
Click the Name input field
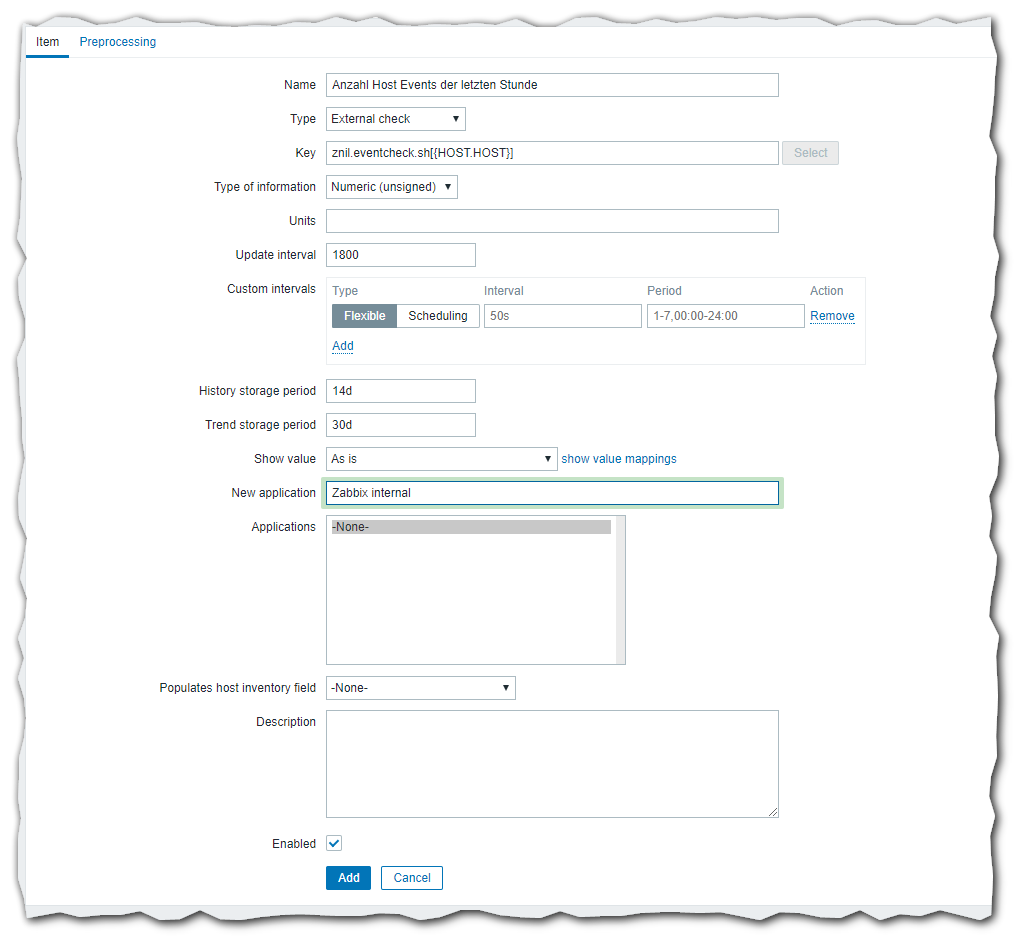[551, 85]
